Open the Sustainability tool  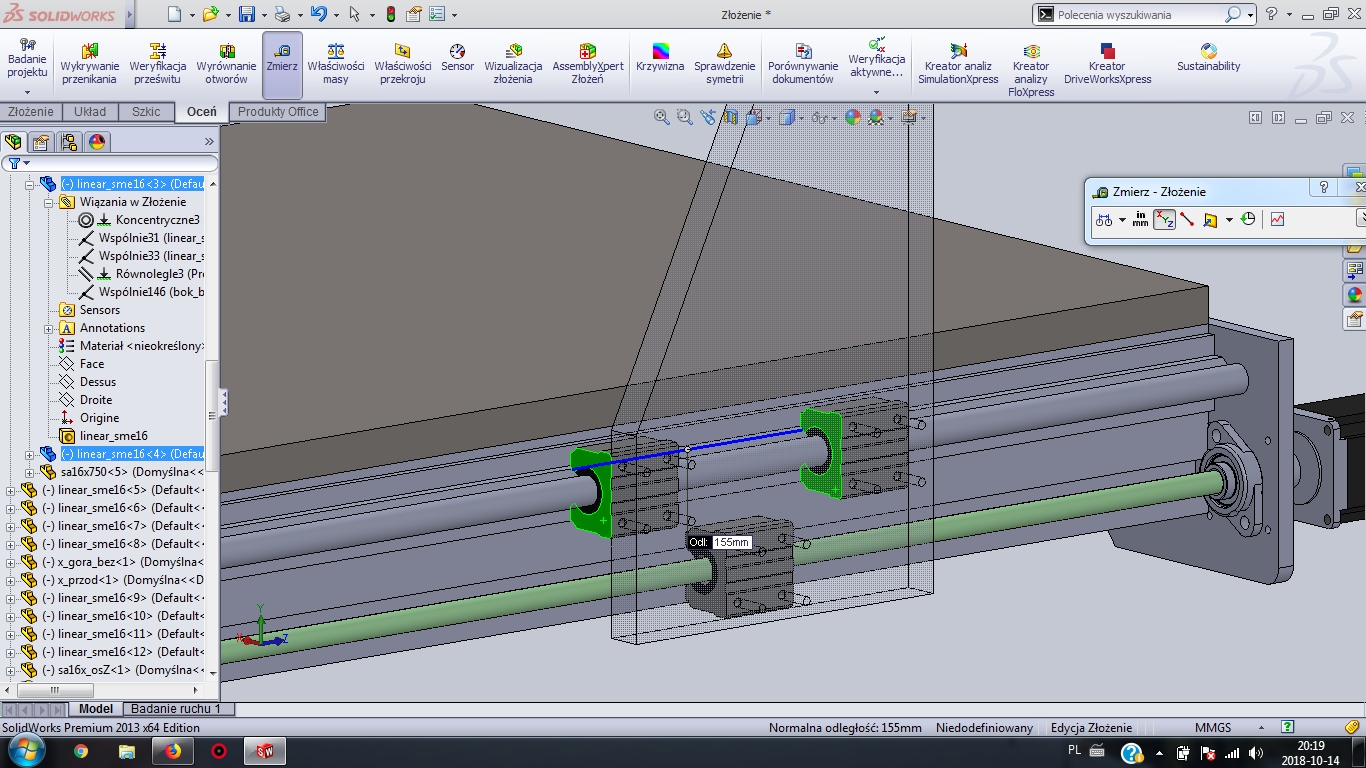click(1208, 58)
